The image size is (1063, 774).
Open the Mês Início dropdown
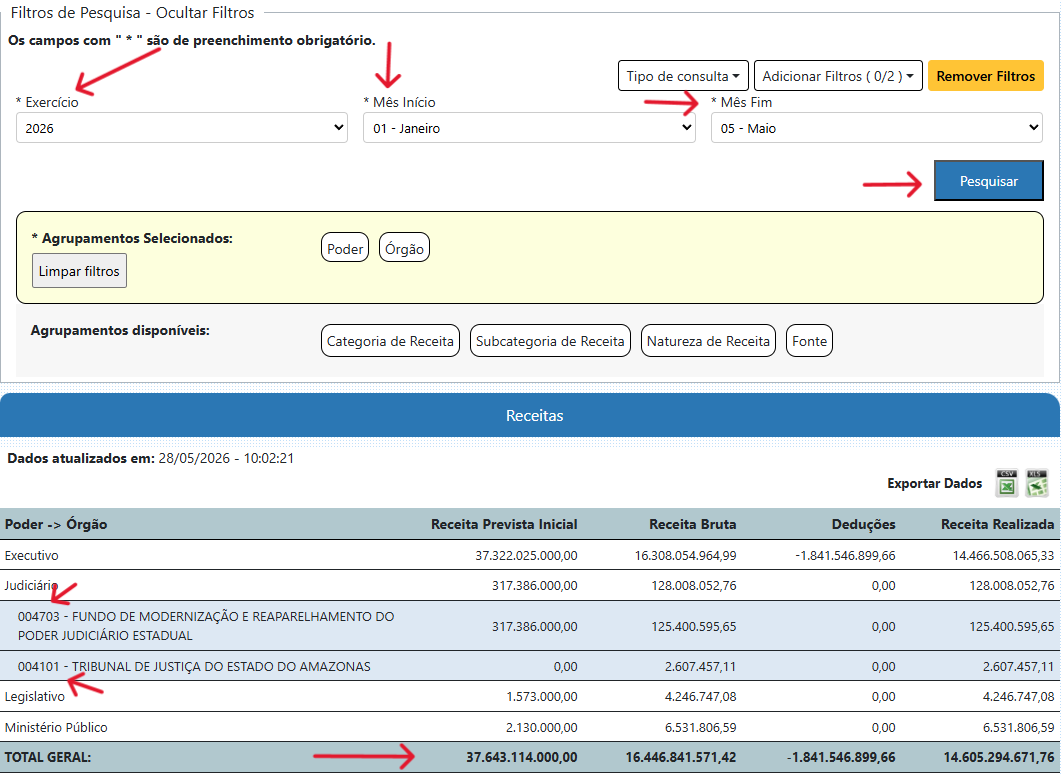pyautogui.click(x=529, y=128)
